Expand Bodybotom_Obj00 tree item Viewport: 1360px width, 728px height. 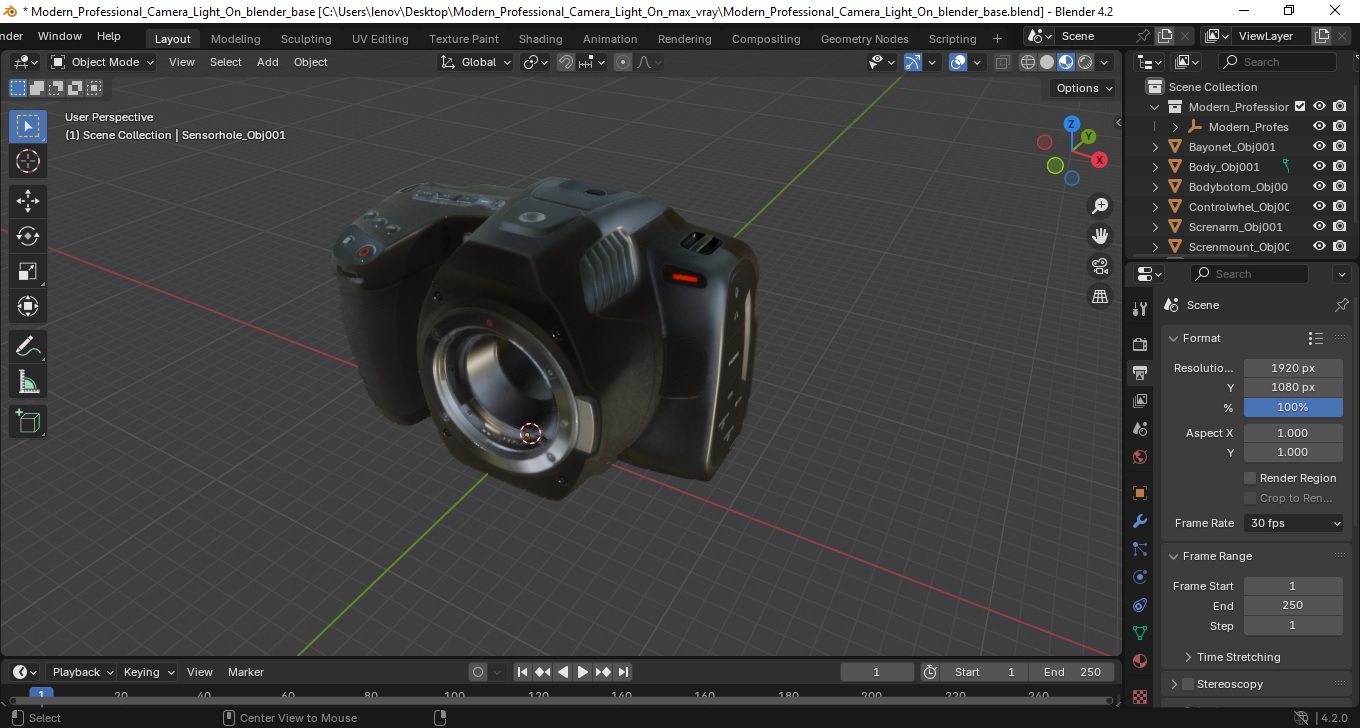click(x=1156, y=187)
